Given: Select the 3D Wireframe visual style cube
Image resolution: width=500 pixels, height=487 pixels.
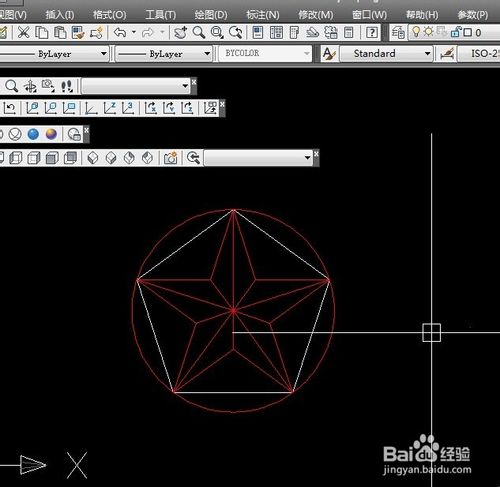Looking at the screenshot, I should pos(16,158).
